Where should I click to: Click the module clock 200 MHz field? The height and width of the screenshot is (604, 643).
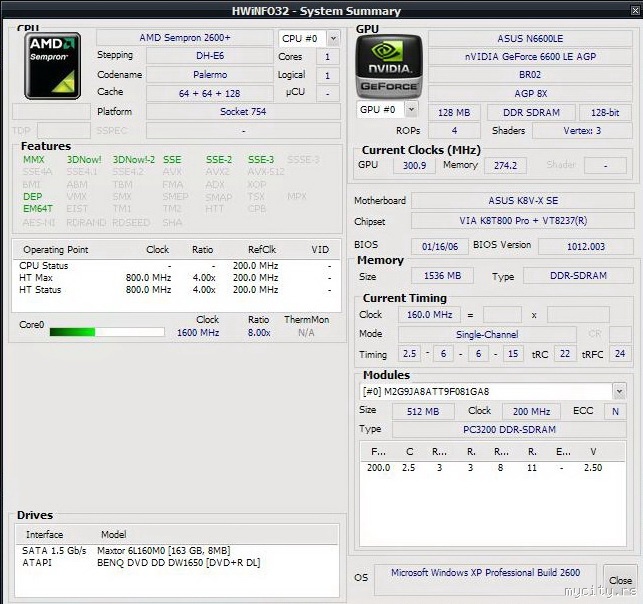click(x=531, y=411)
